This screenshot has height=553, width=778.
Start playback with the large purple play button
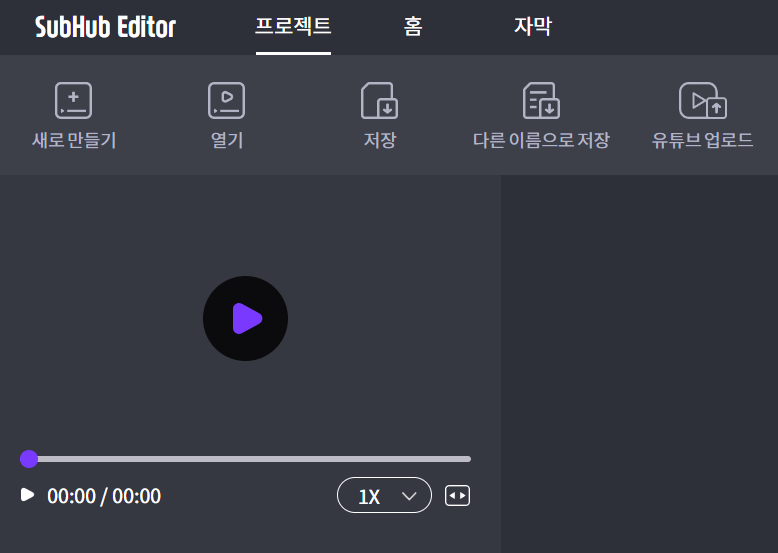click(246, 318)
